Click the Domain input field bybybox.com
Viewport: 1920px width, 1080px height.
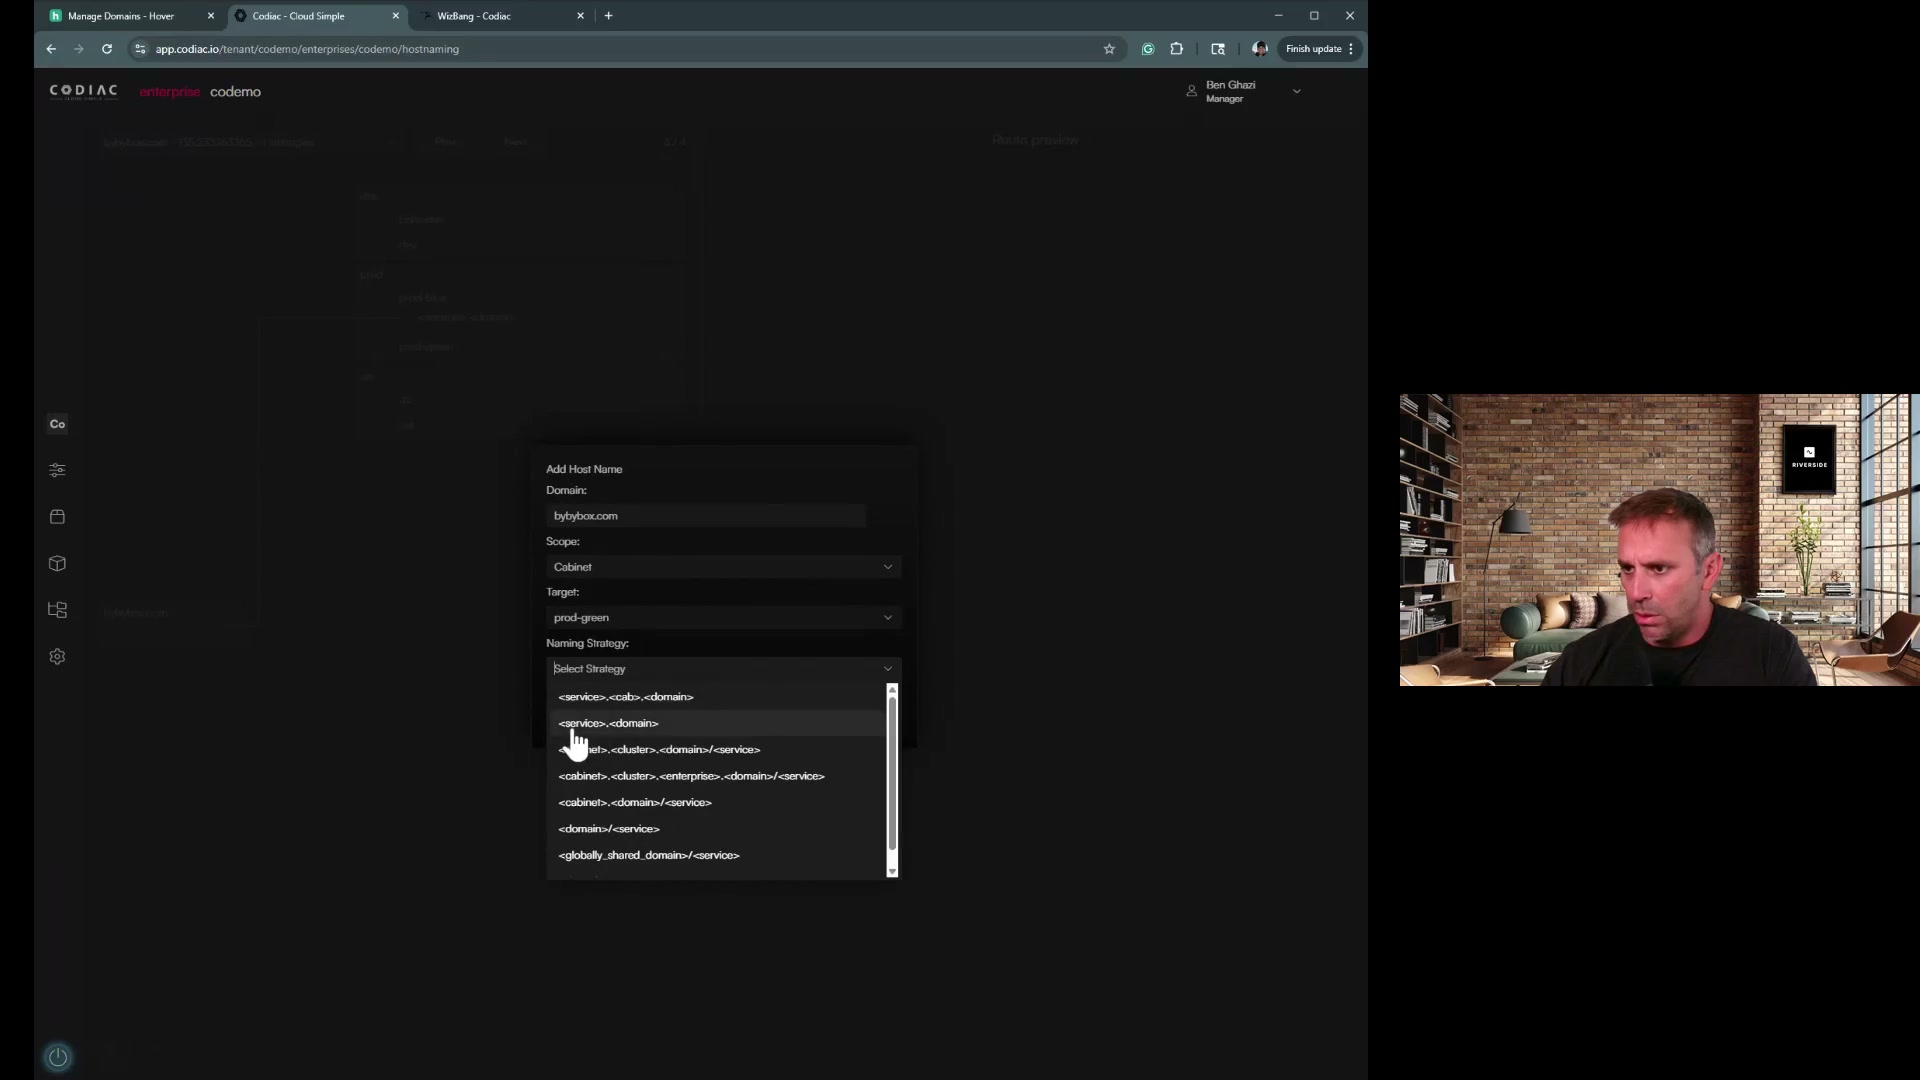click(705, 516)
